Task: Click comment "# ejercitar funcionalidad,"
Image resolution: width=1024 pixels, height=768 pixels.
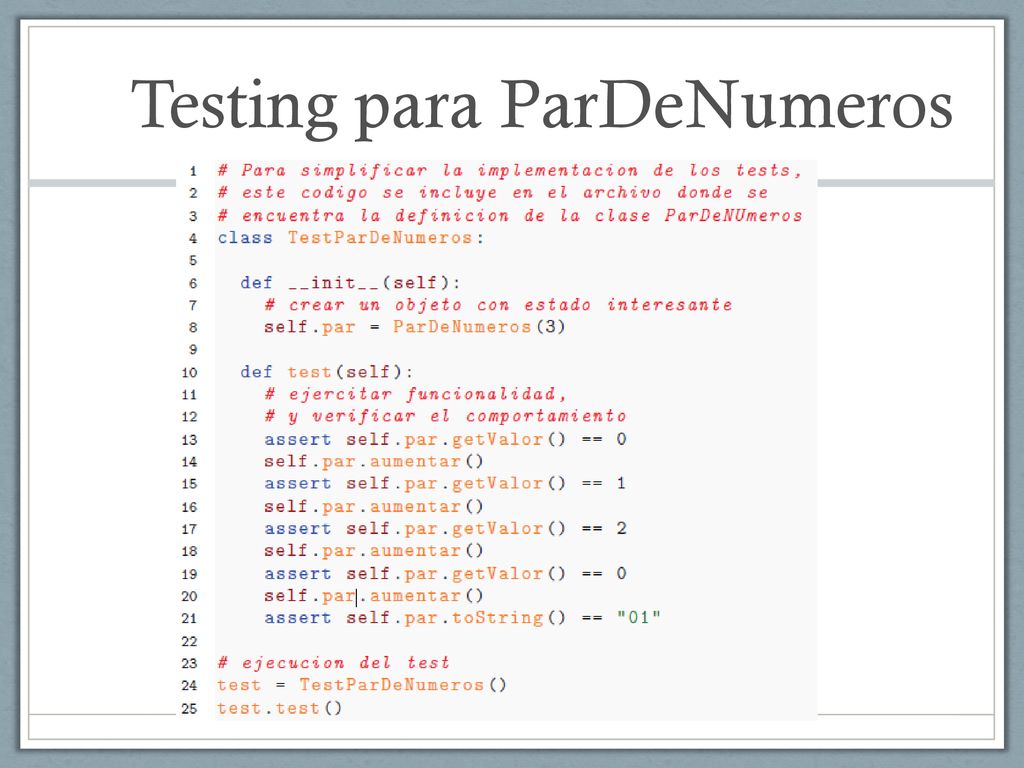Action: coord(415,394)
